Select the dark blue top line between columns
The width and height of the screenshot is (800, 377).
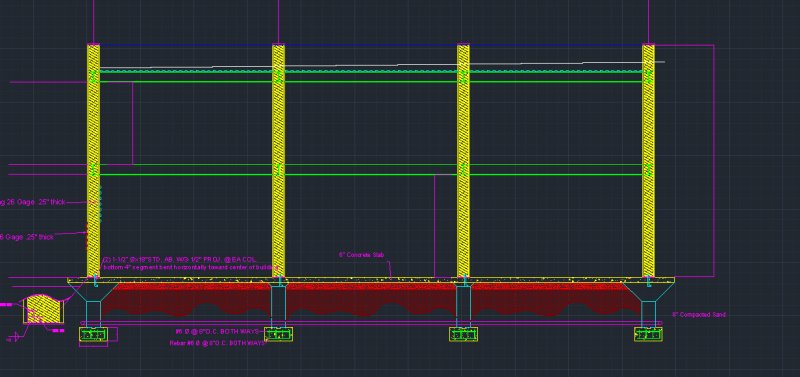click(371, 45)
